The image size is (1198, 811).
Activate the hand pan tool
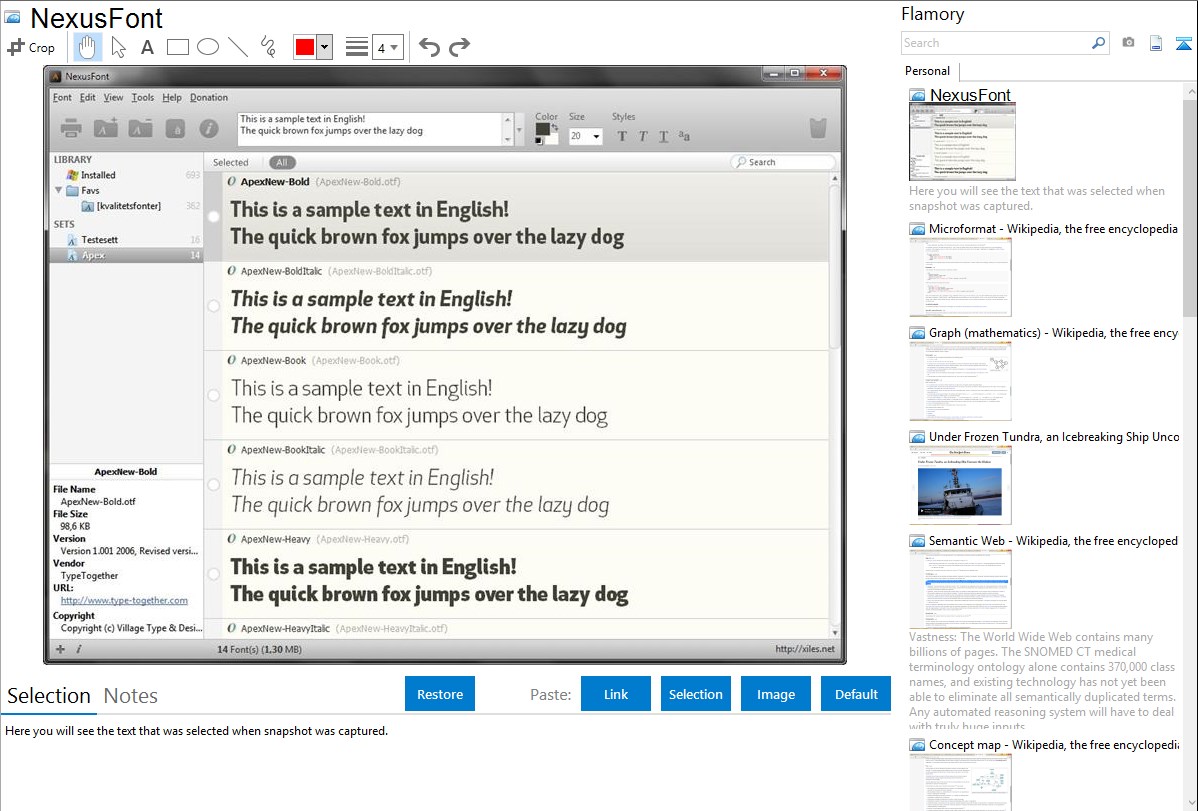pyautogui.click(x=87, y=47)
